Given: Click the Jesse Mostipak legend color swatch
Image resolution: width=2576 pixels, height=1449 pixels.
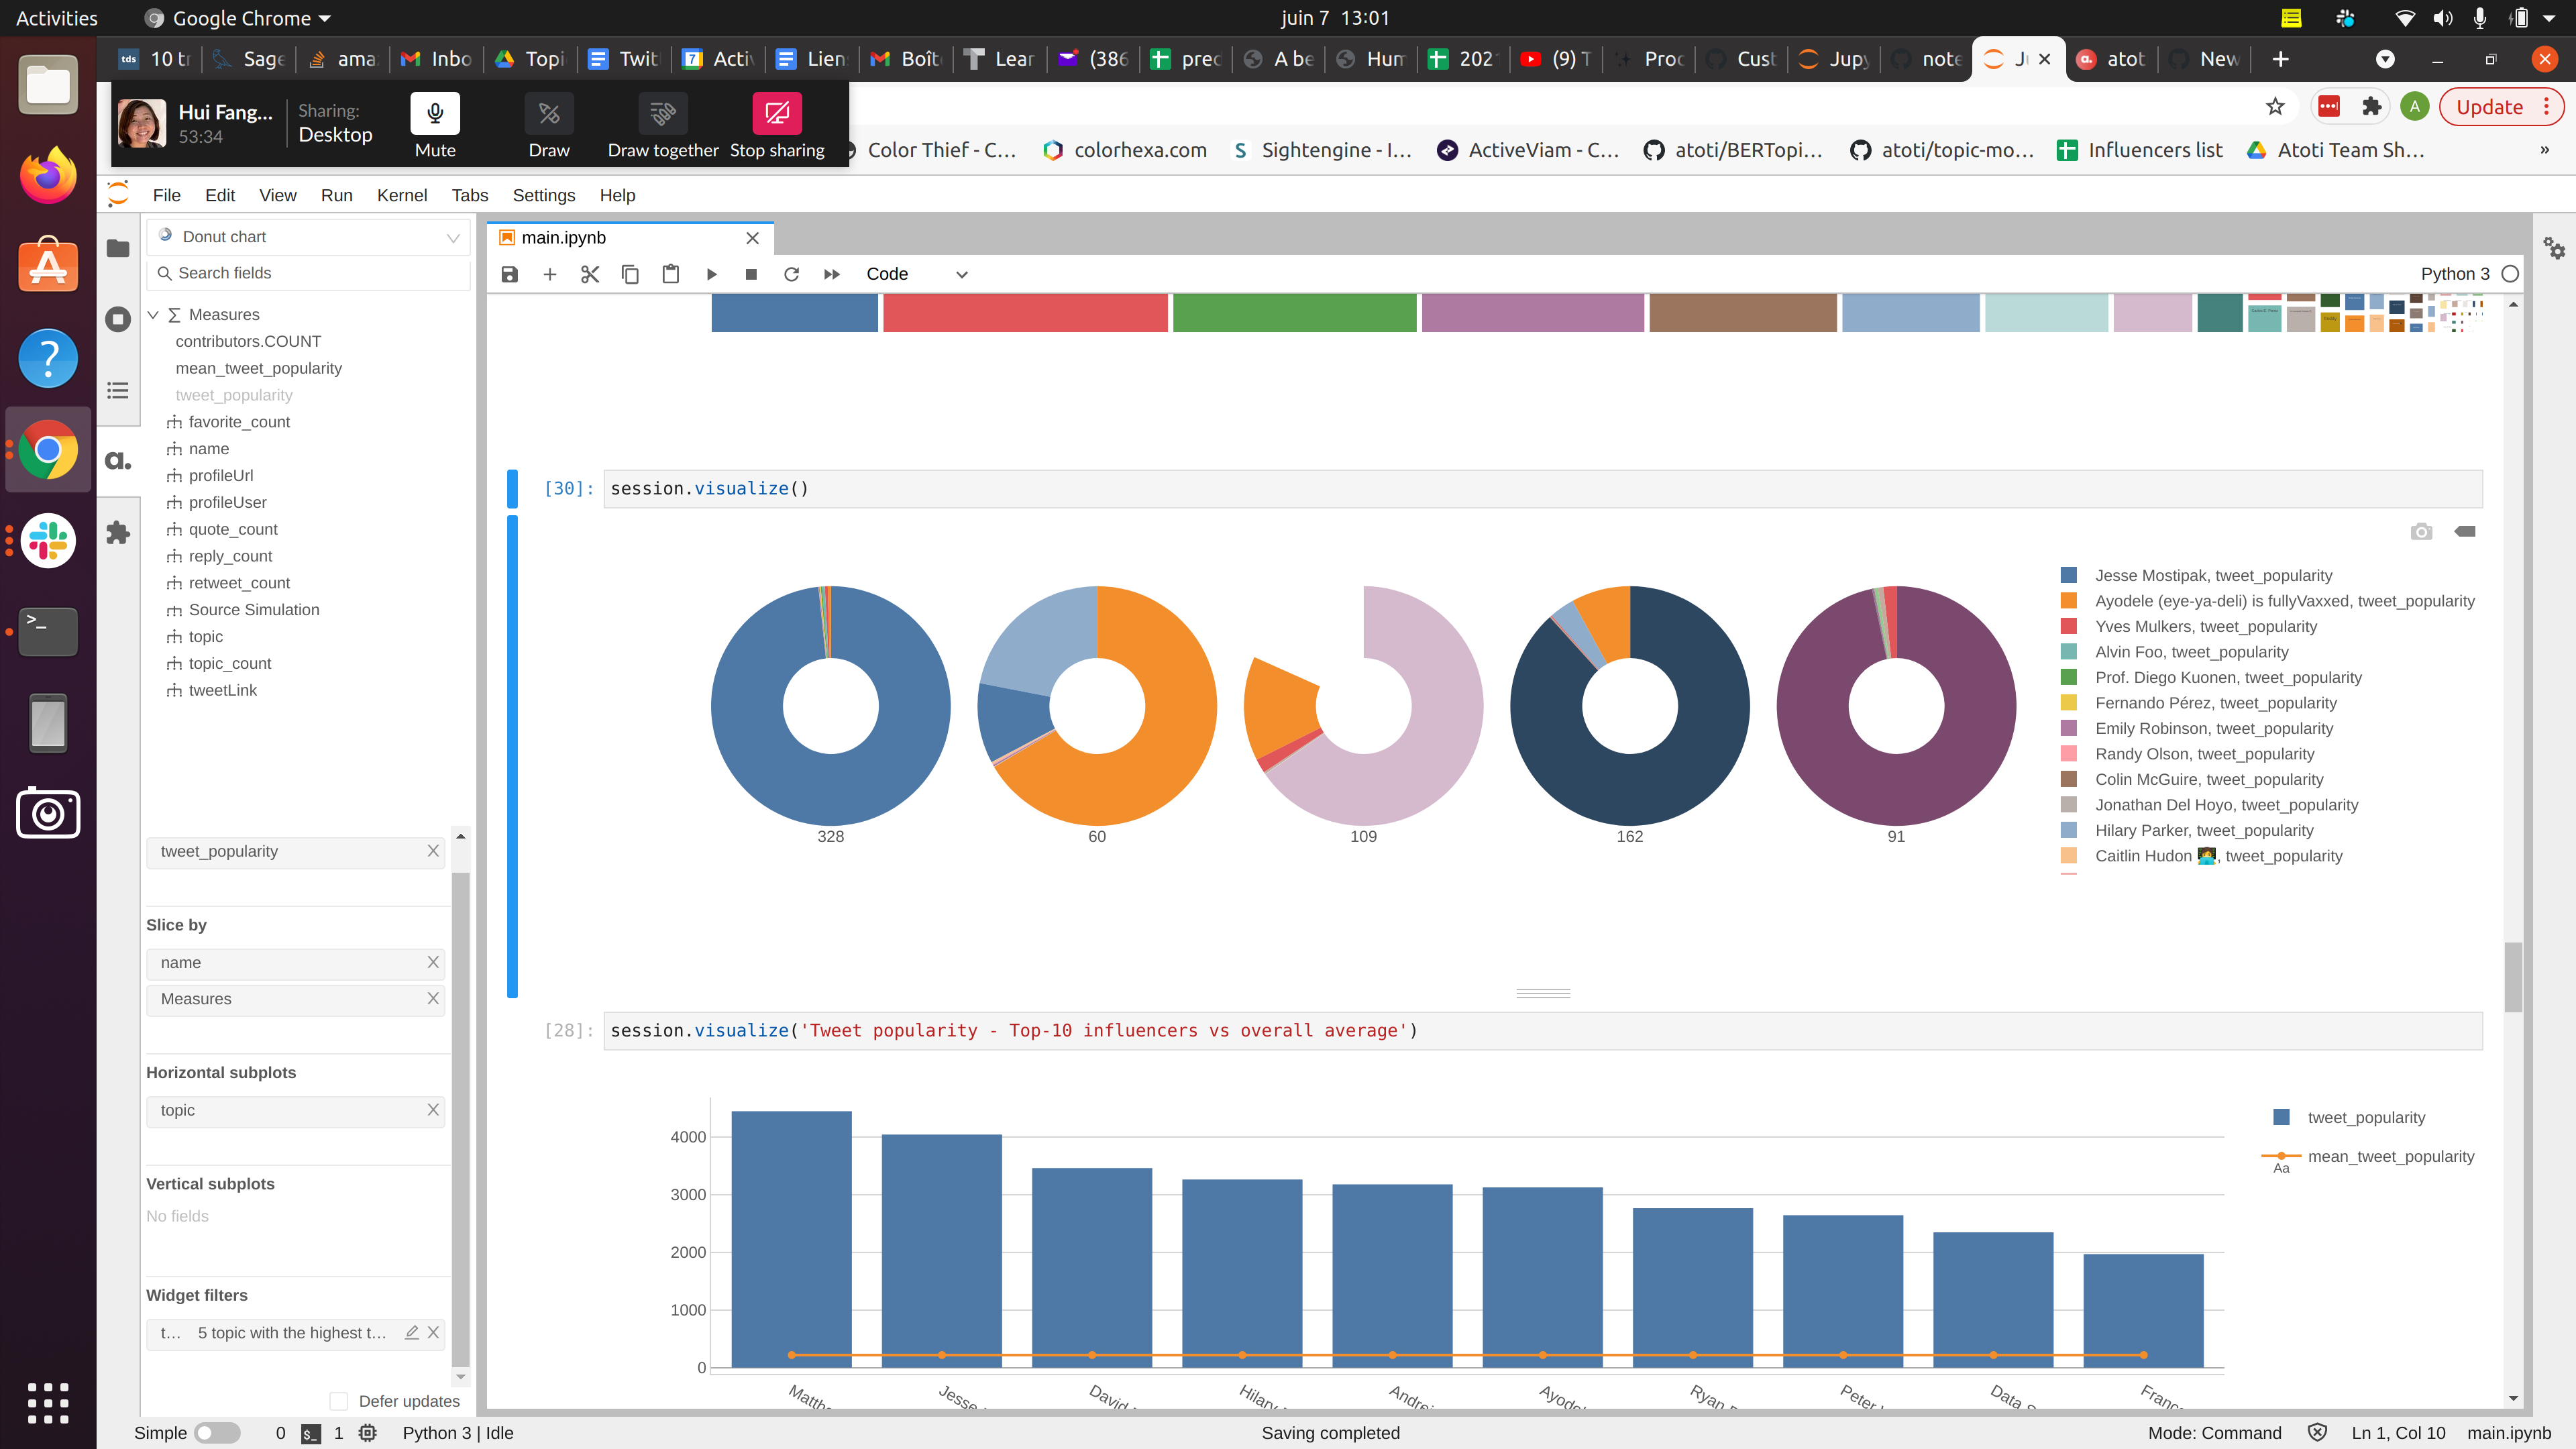Looking at the screenshot, I should tap(2068, 575).
